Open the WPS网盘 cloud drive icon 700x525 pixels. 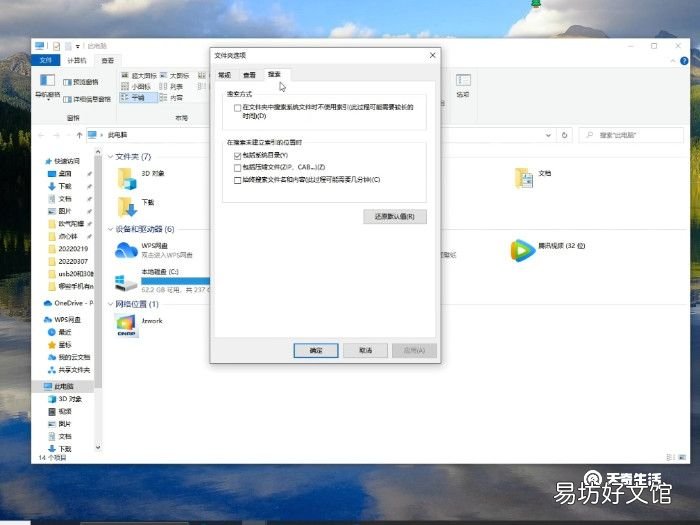[x=126, y=250]
